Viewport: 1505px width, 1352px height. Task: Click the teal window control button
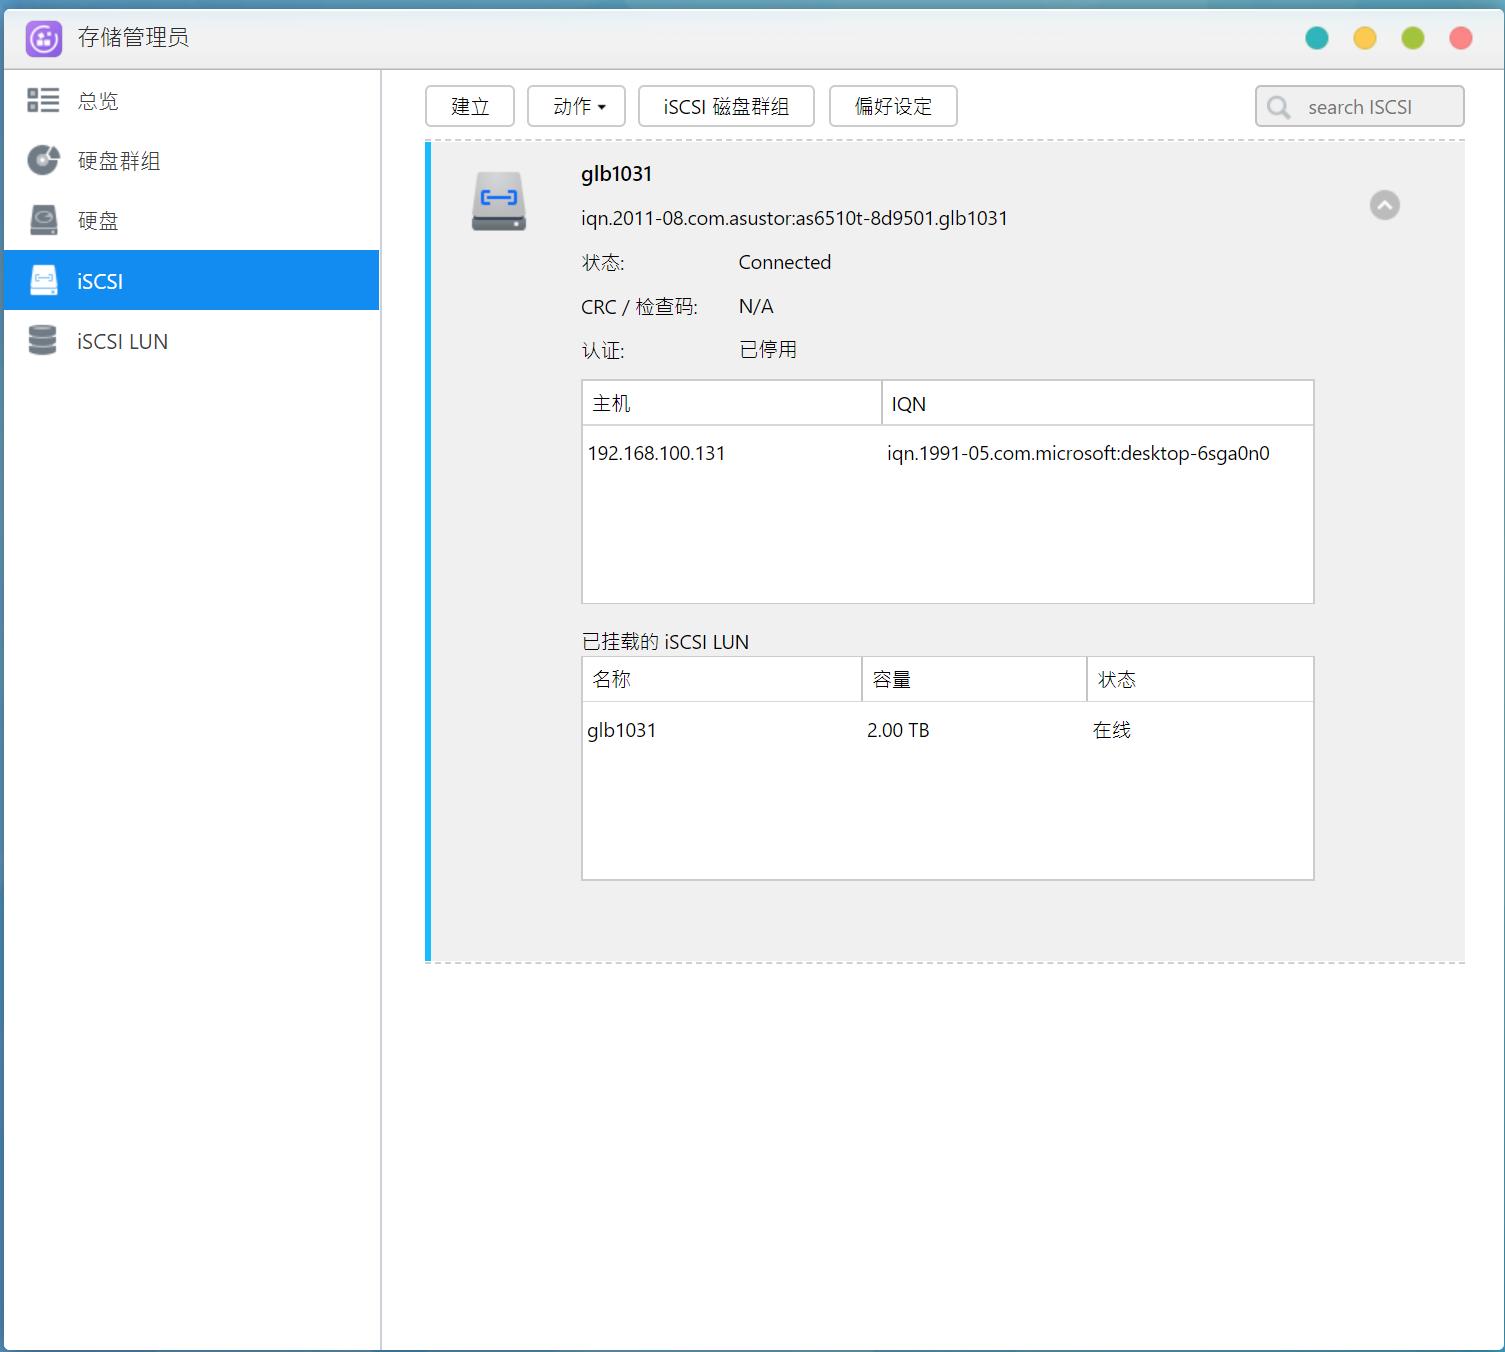[1317, 38]
